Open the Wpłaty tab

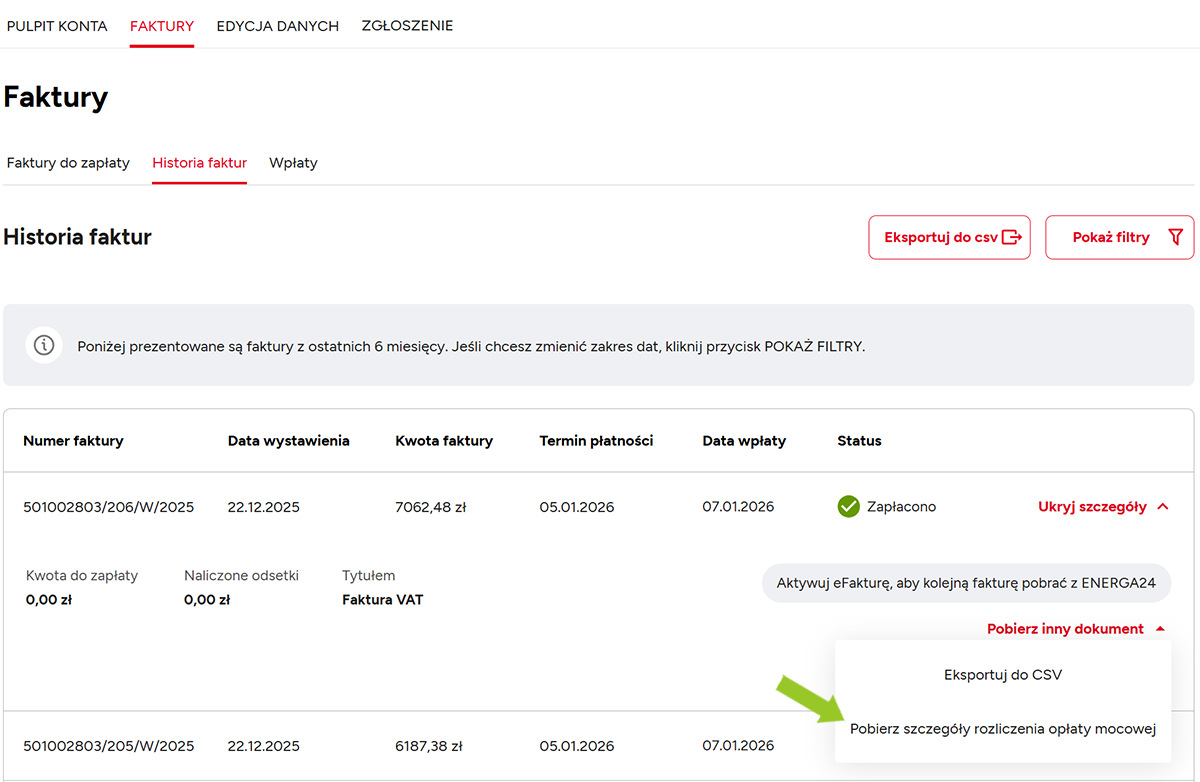pos(293,163)
